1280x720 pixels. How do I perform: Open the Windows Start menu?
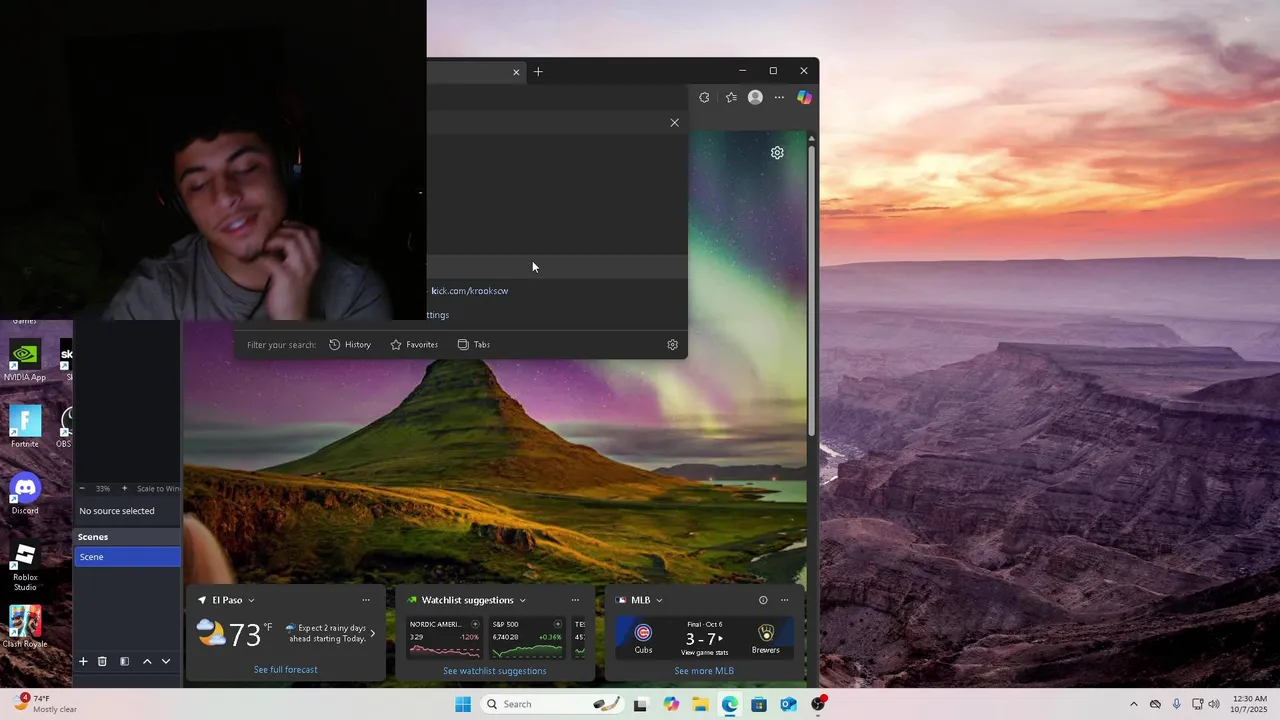(463, 704)
